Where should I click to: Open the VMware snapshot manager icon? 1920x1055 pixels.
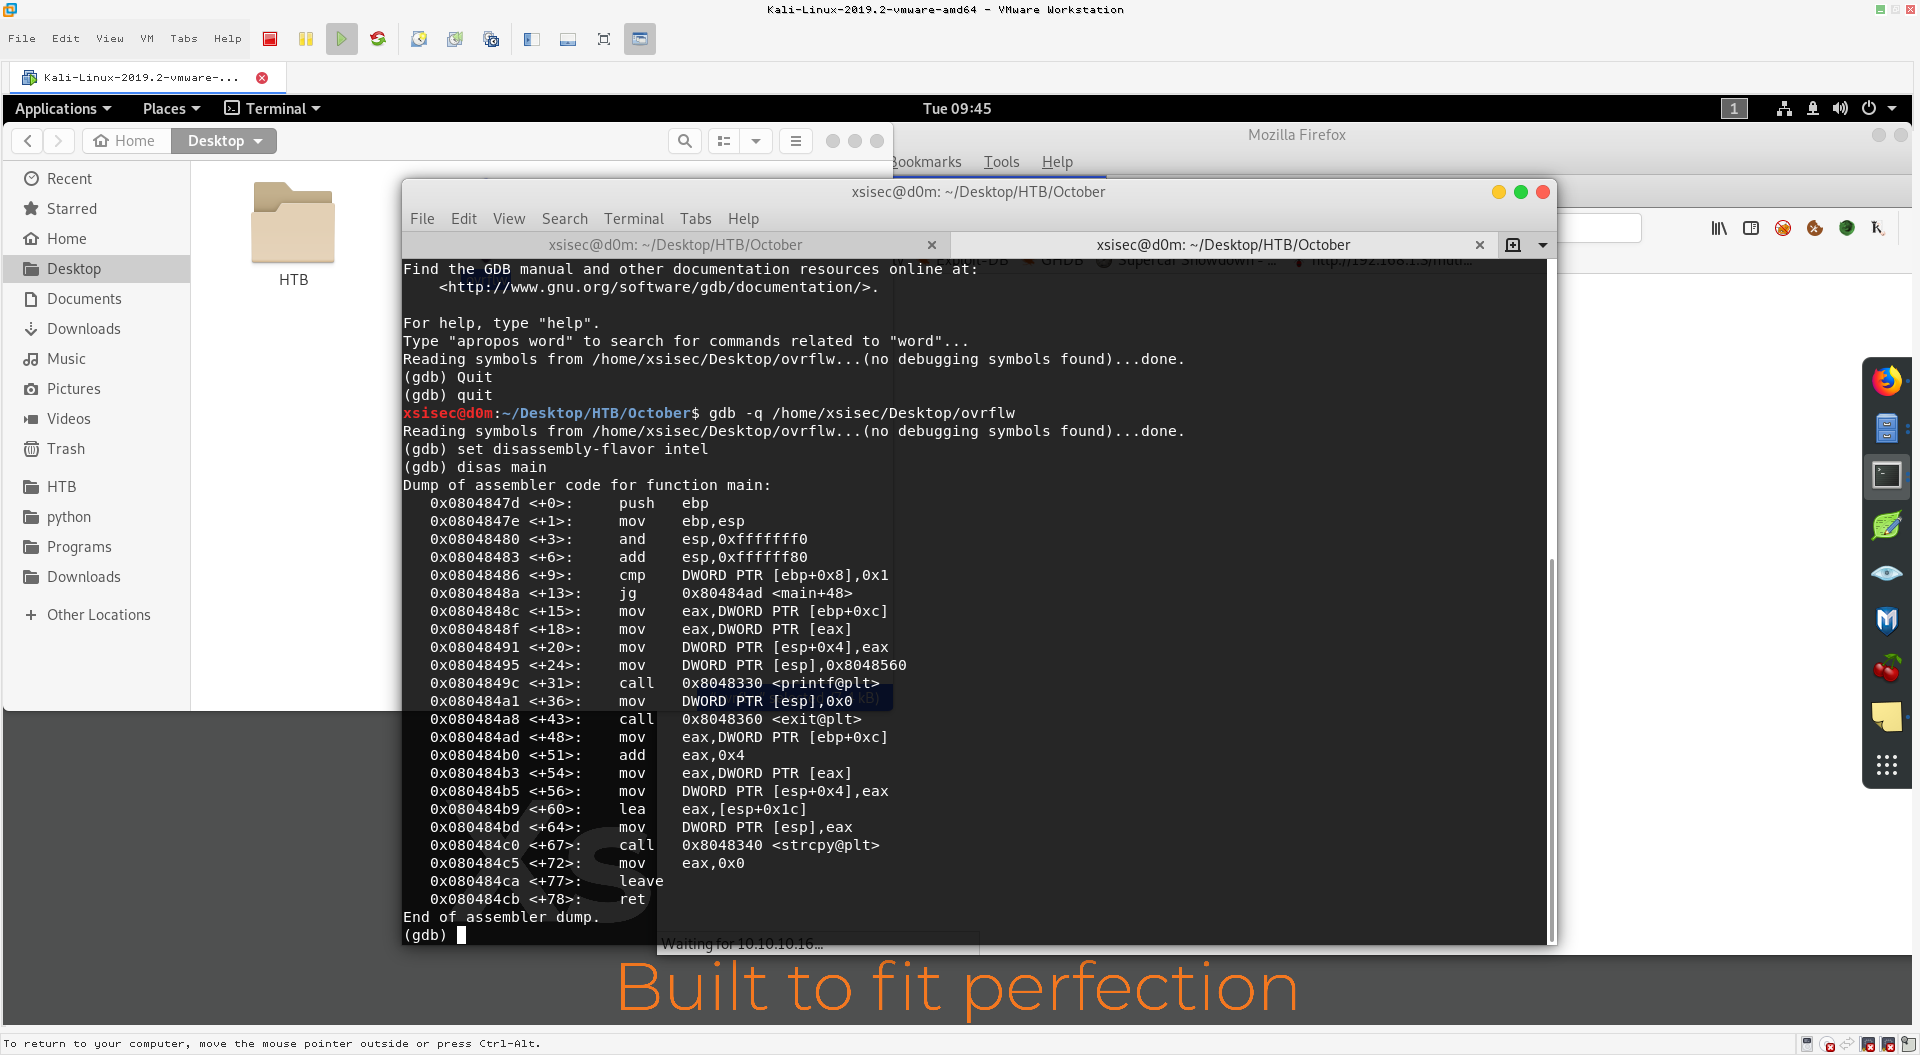(491, 39)
